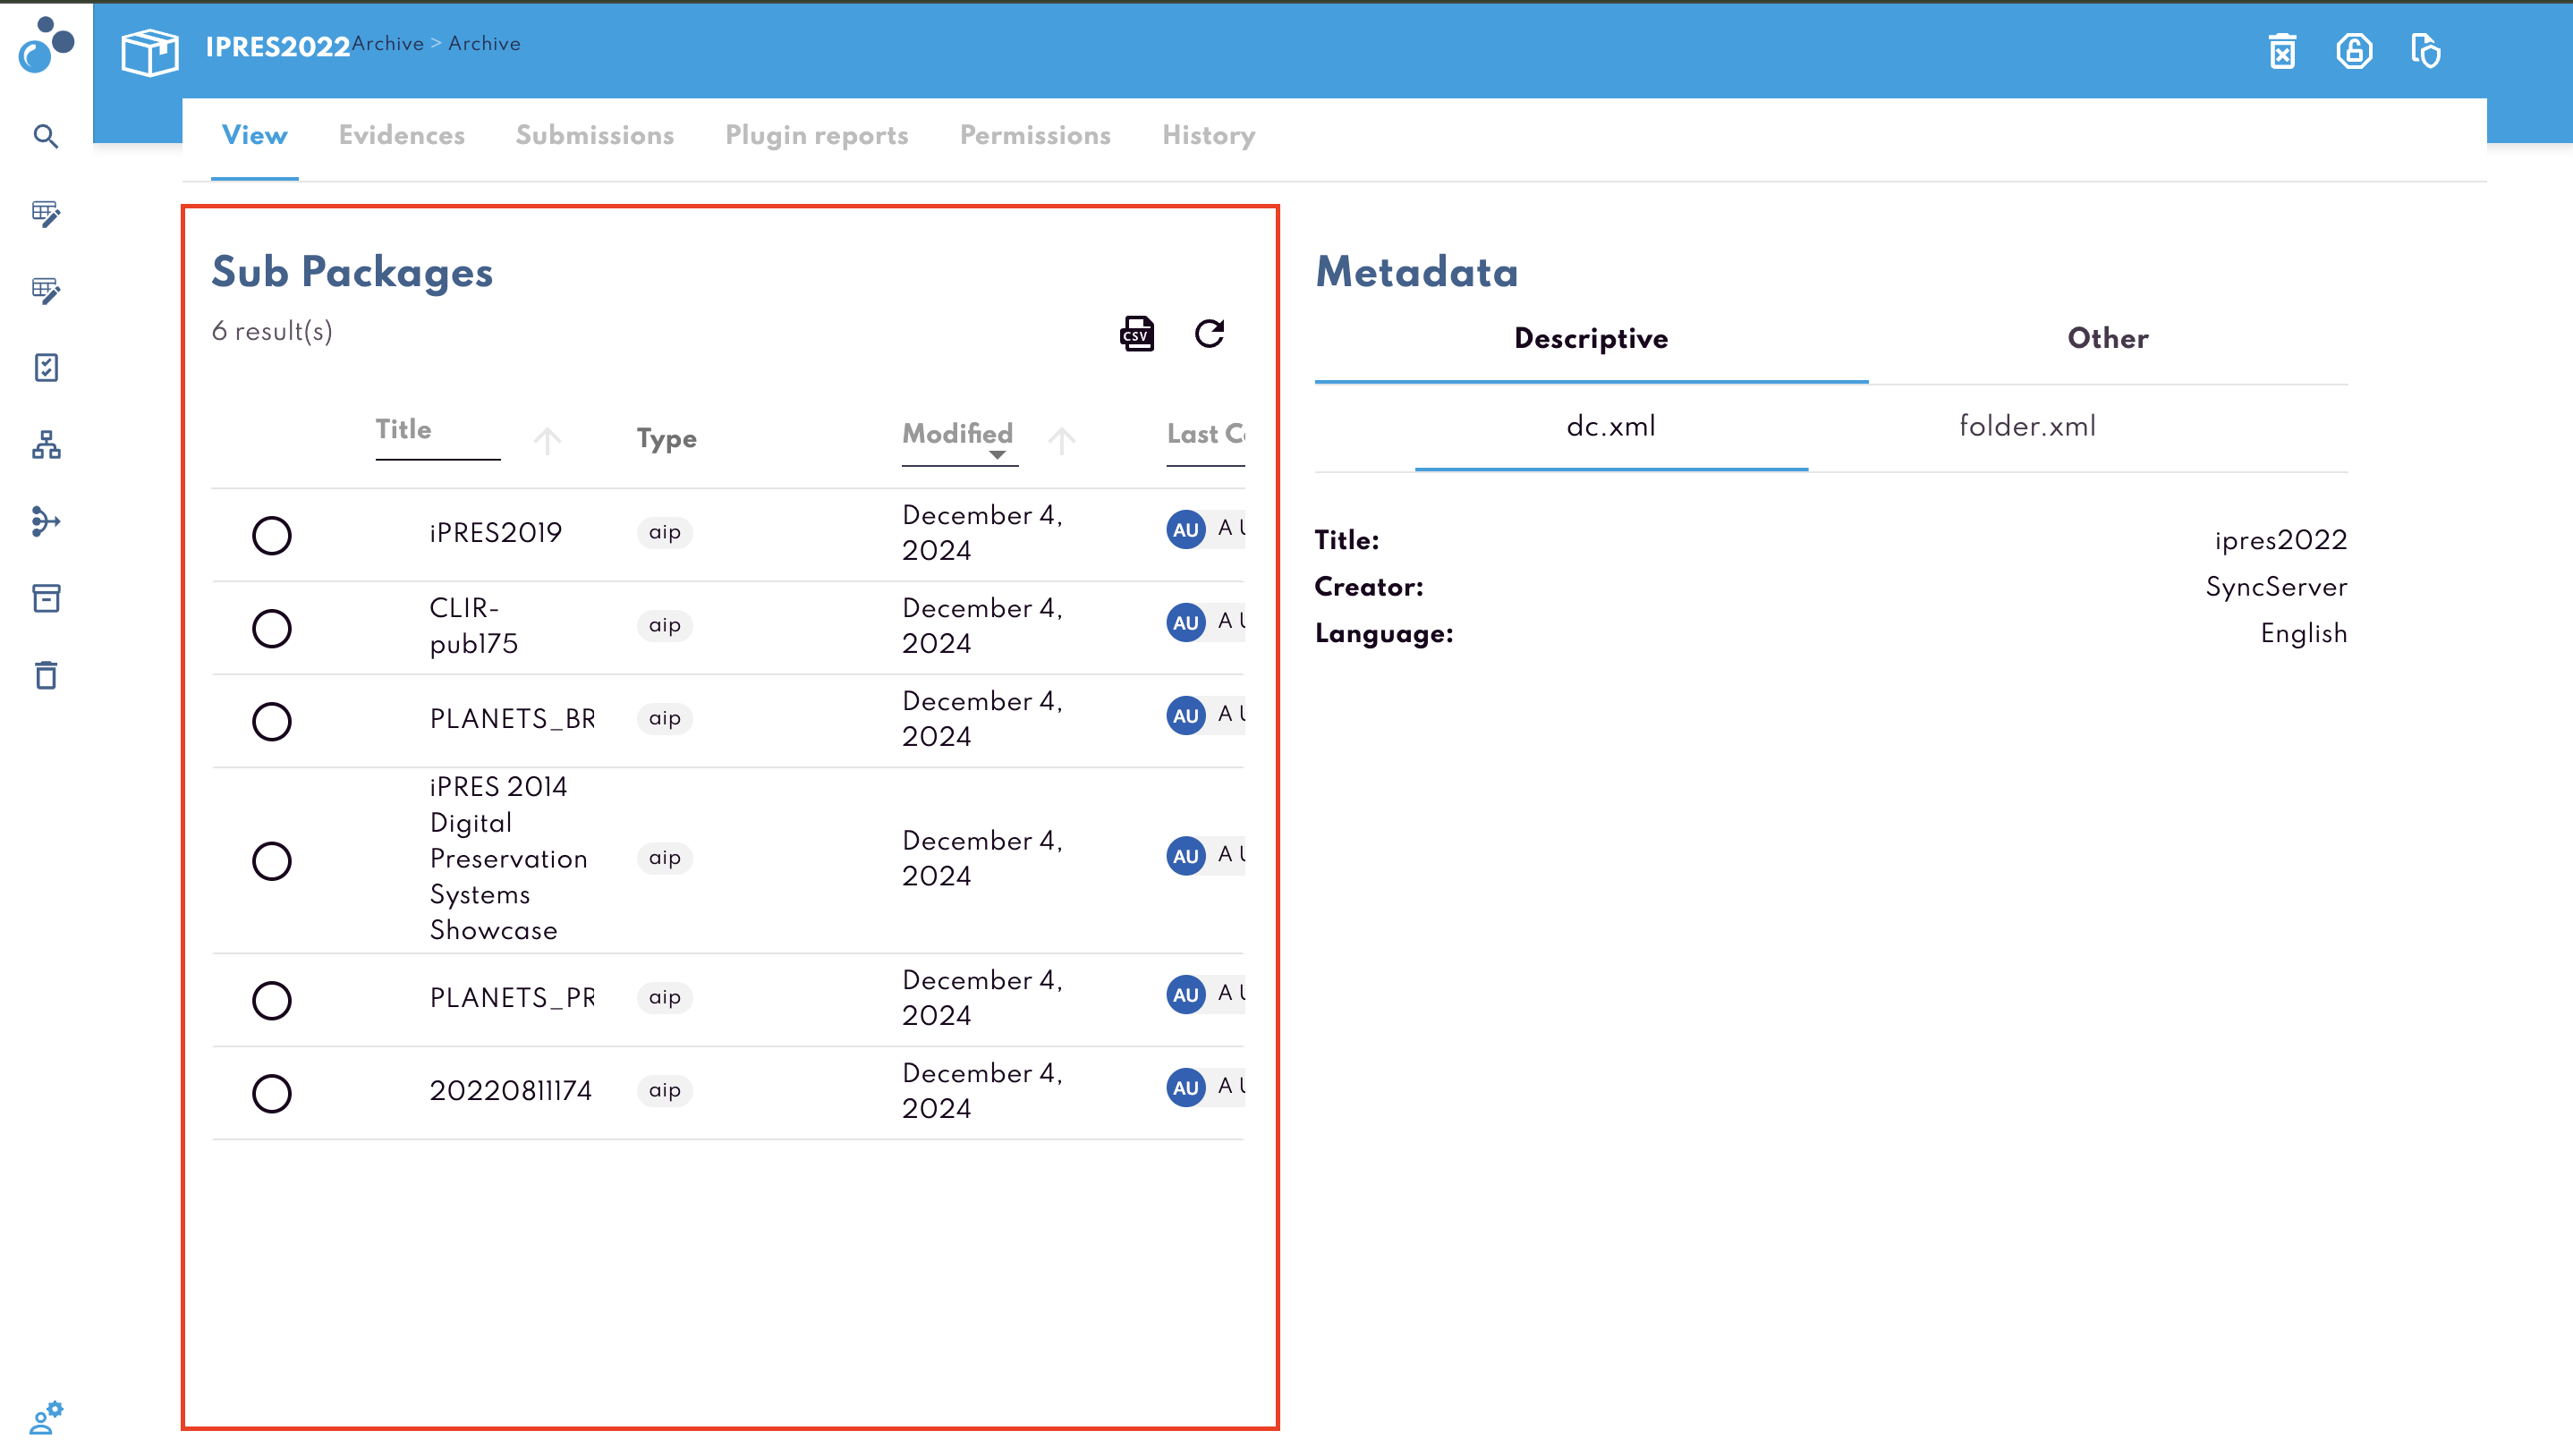Image resolution: width=2573 pixels, height=1456 pixels.
Task: Open the trash bin sidebar icon
Action: 46,675
